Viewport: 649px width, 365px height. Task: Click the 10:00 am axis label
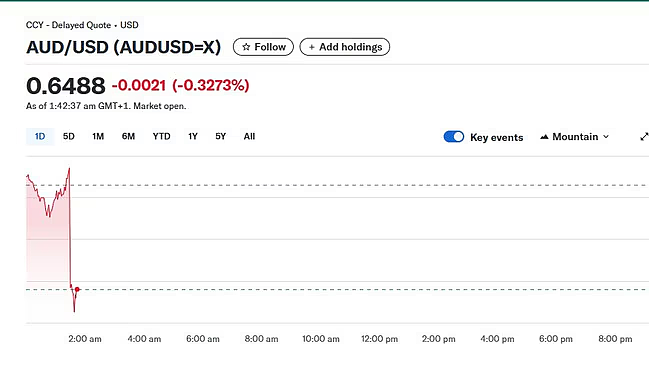pos(321,339)
